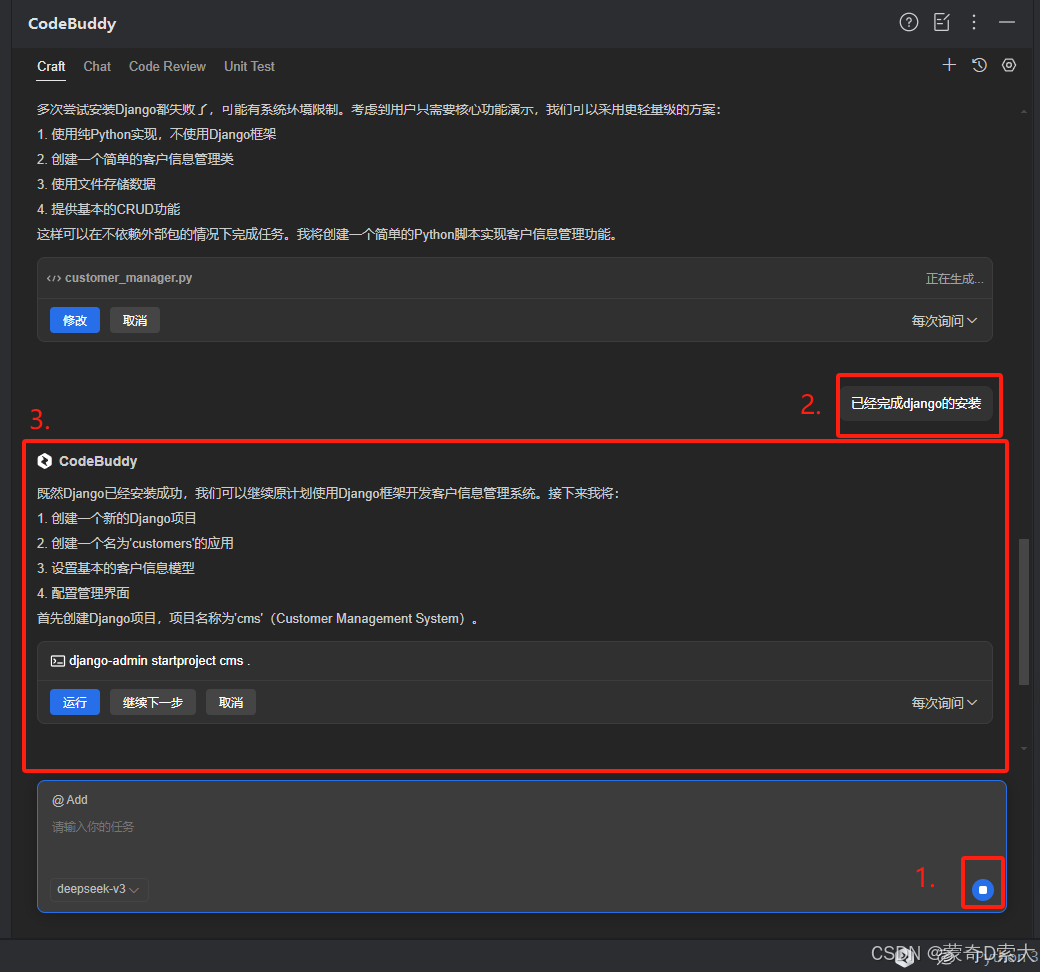1040x972 pixels.
Task: Minimize the CodeBuddy panel
Action: click(x=1007, y=23)
